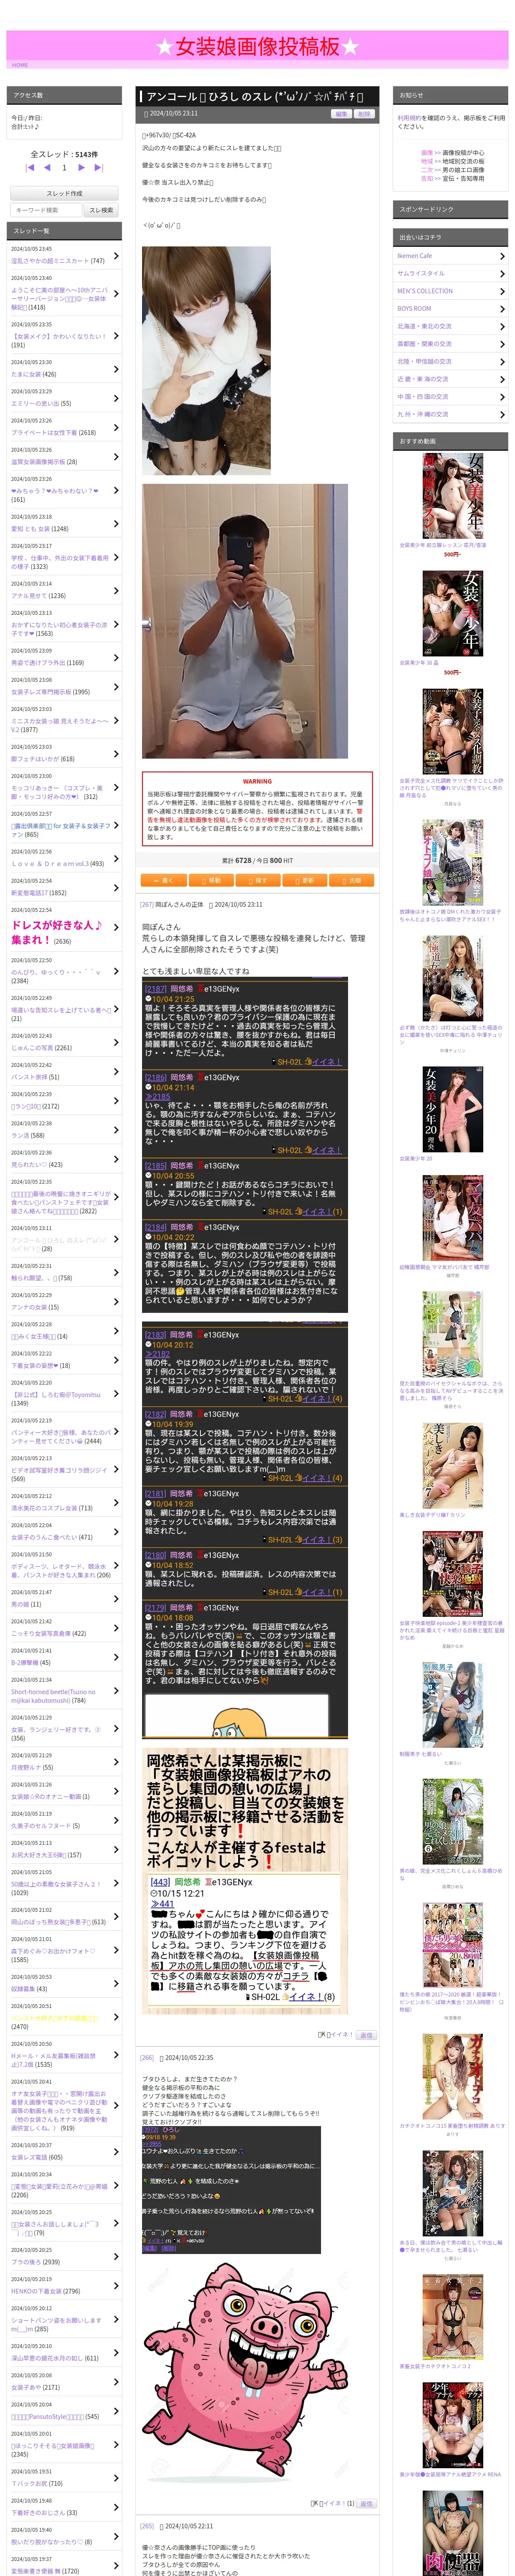This screenshot has height=2576, width=515.
Task: Click hit counter 累計 6728 / 今日 800 HIT
Action: (257, 860)
